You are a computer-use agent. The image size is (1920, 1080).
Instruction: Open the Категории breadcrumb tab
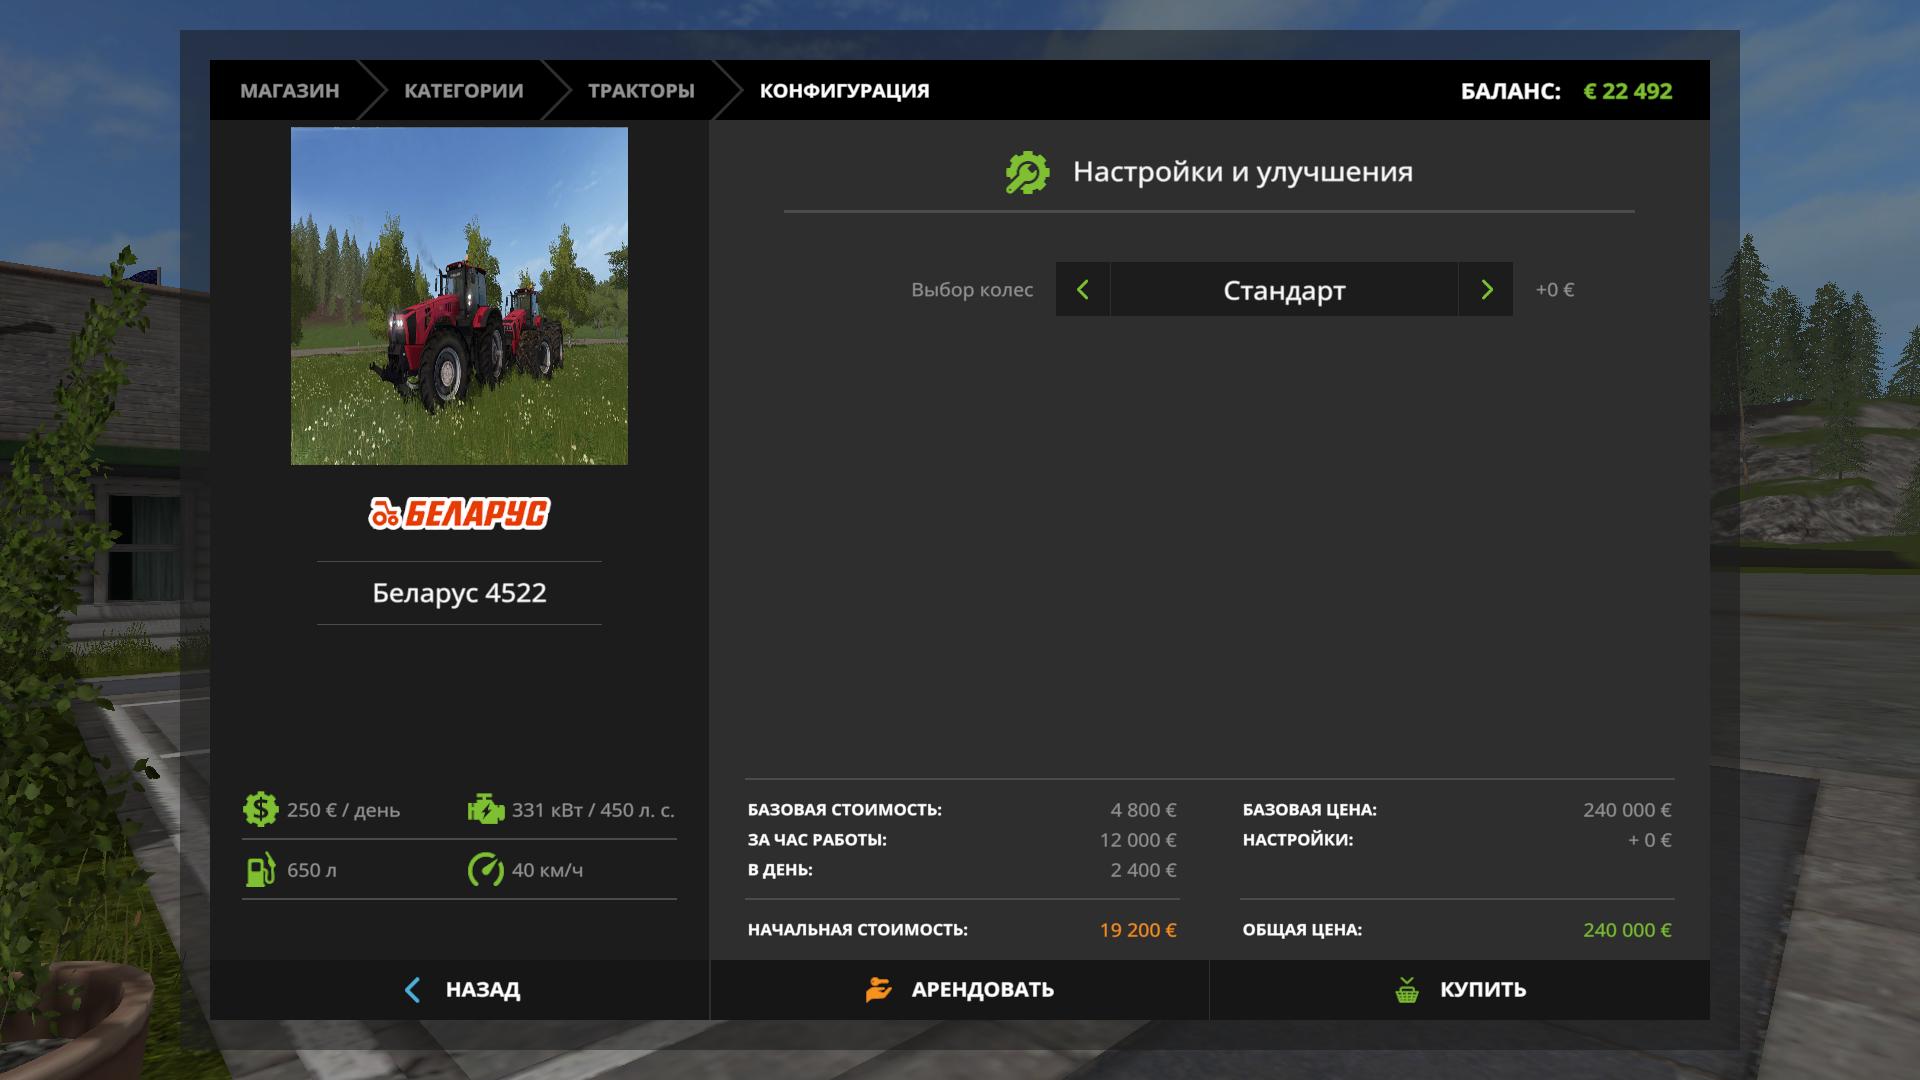(463, 91)
